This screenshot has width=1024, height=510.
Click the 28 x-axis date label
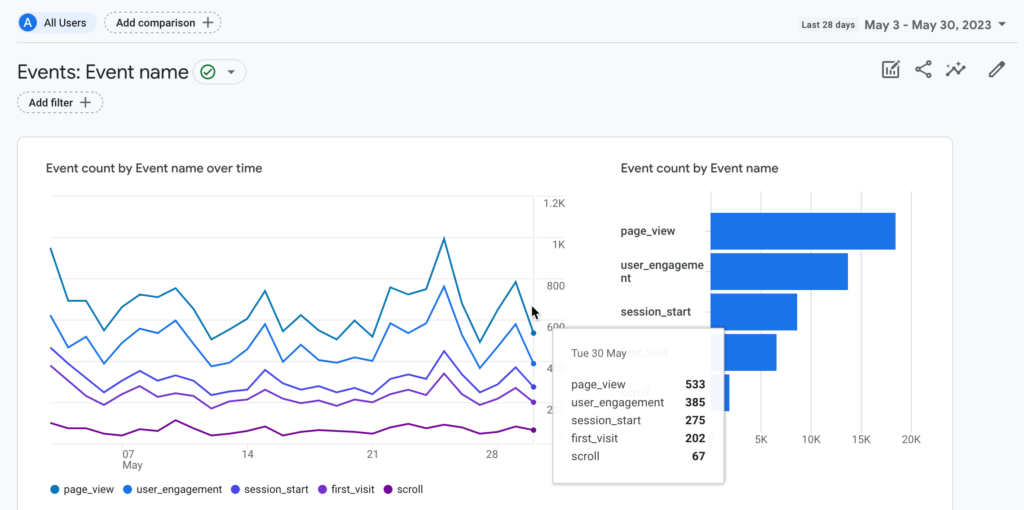(x=494, y=454)
